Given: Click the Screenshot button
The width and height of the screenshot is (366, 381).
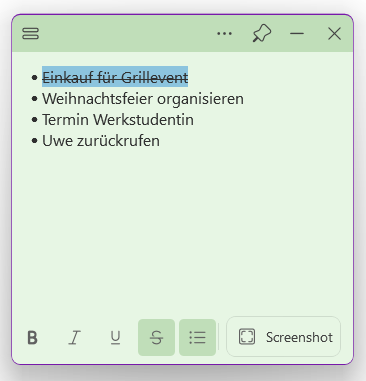Looking at the screenshot, I should coord(283,337).
